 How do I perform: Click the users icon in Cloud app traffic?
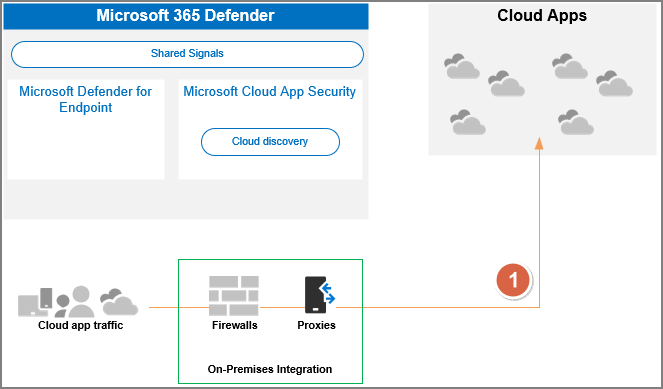[74, 301]
